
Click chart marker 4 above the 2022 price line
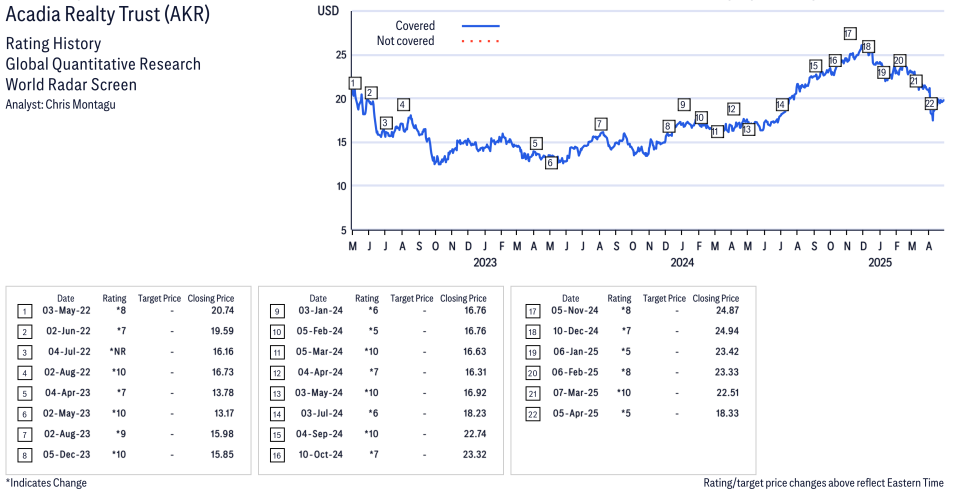click(403, 105)
